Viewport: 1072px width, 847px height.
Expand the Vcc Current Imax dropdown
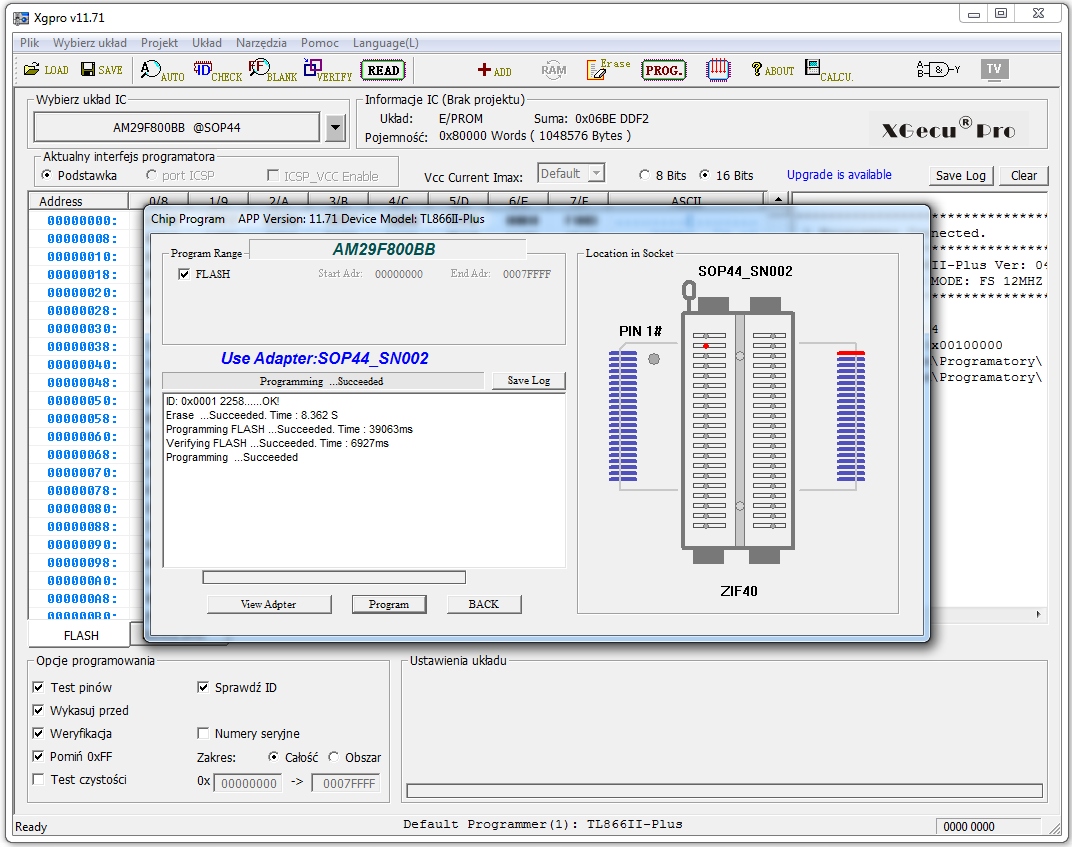coord(596,173)
